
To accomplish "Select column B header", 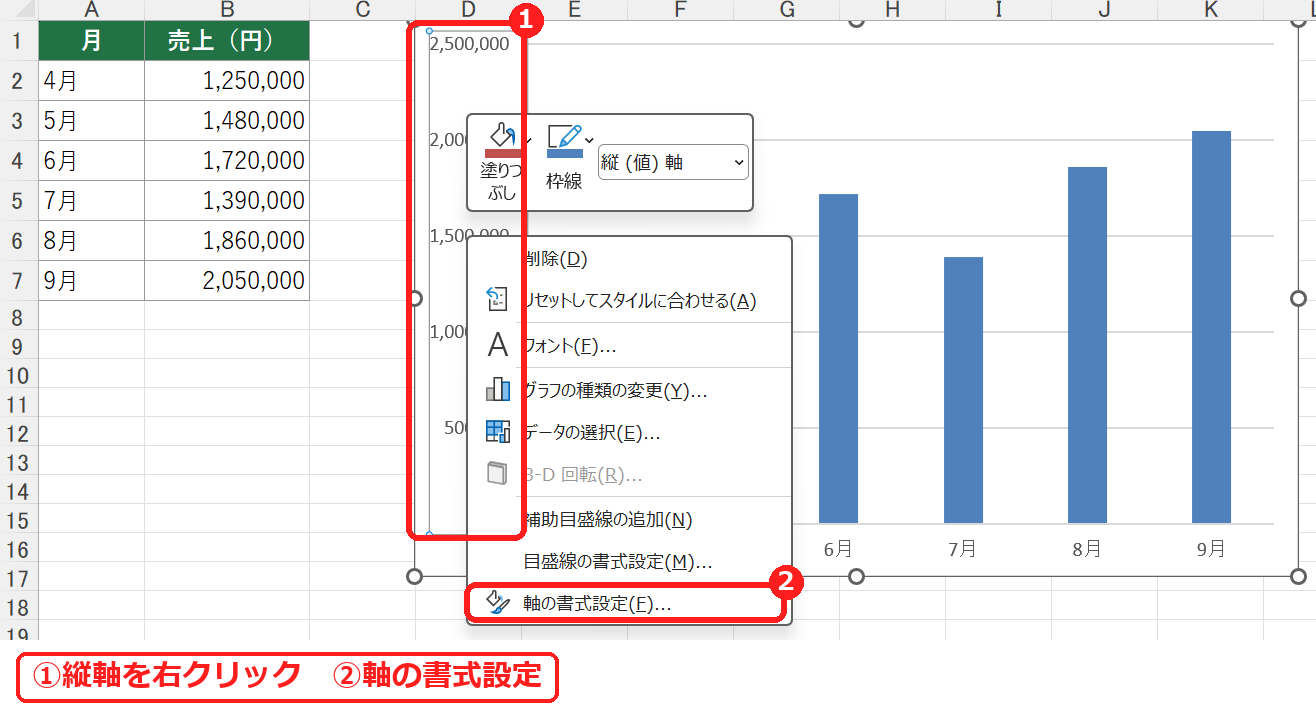I will [x=227, y=10].
